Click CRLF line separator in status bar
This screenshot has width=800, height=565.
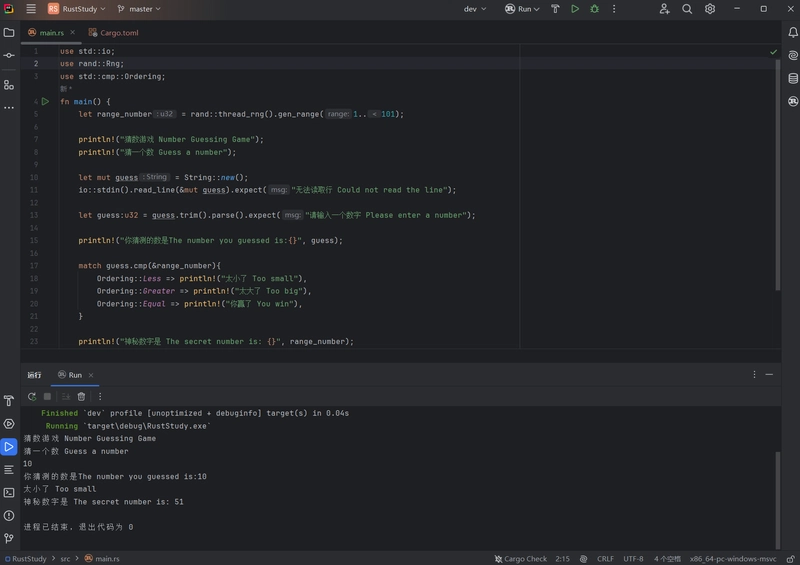coord(605,559)
